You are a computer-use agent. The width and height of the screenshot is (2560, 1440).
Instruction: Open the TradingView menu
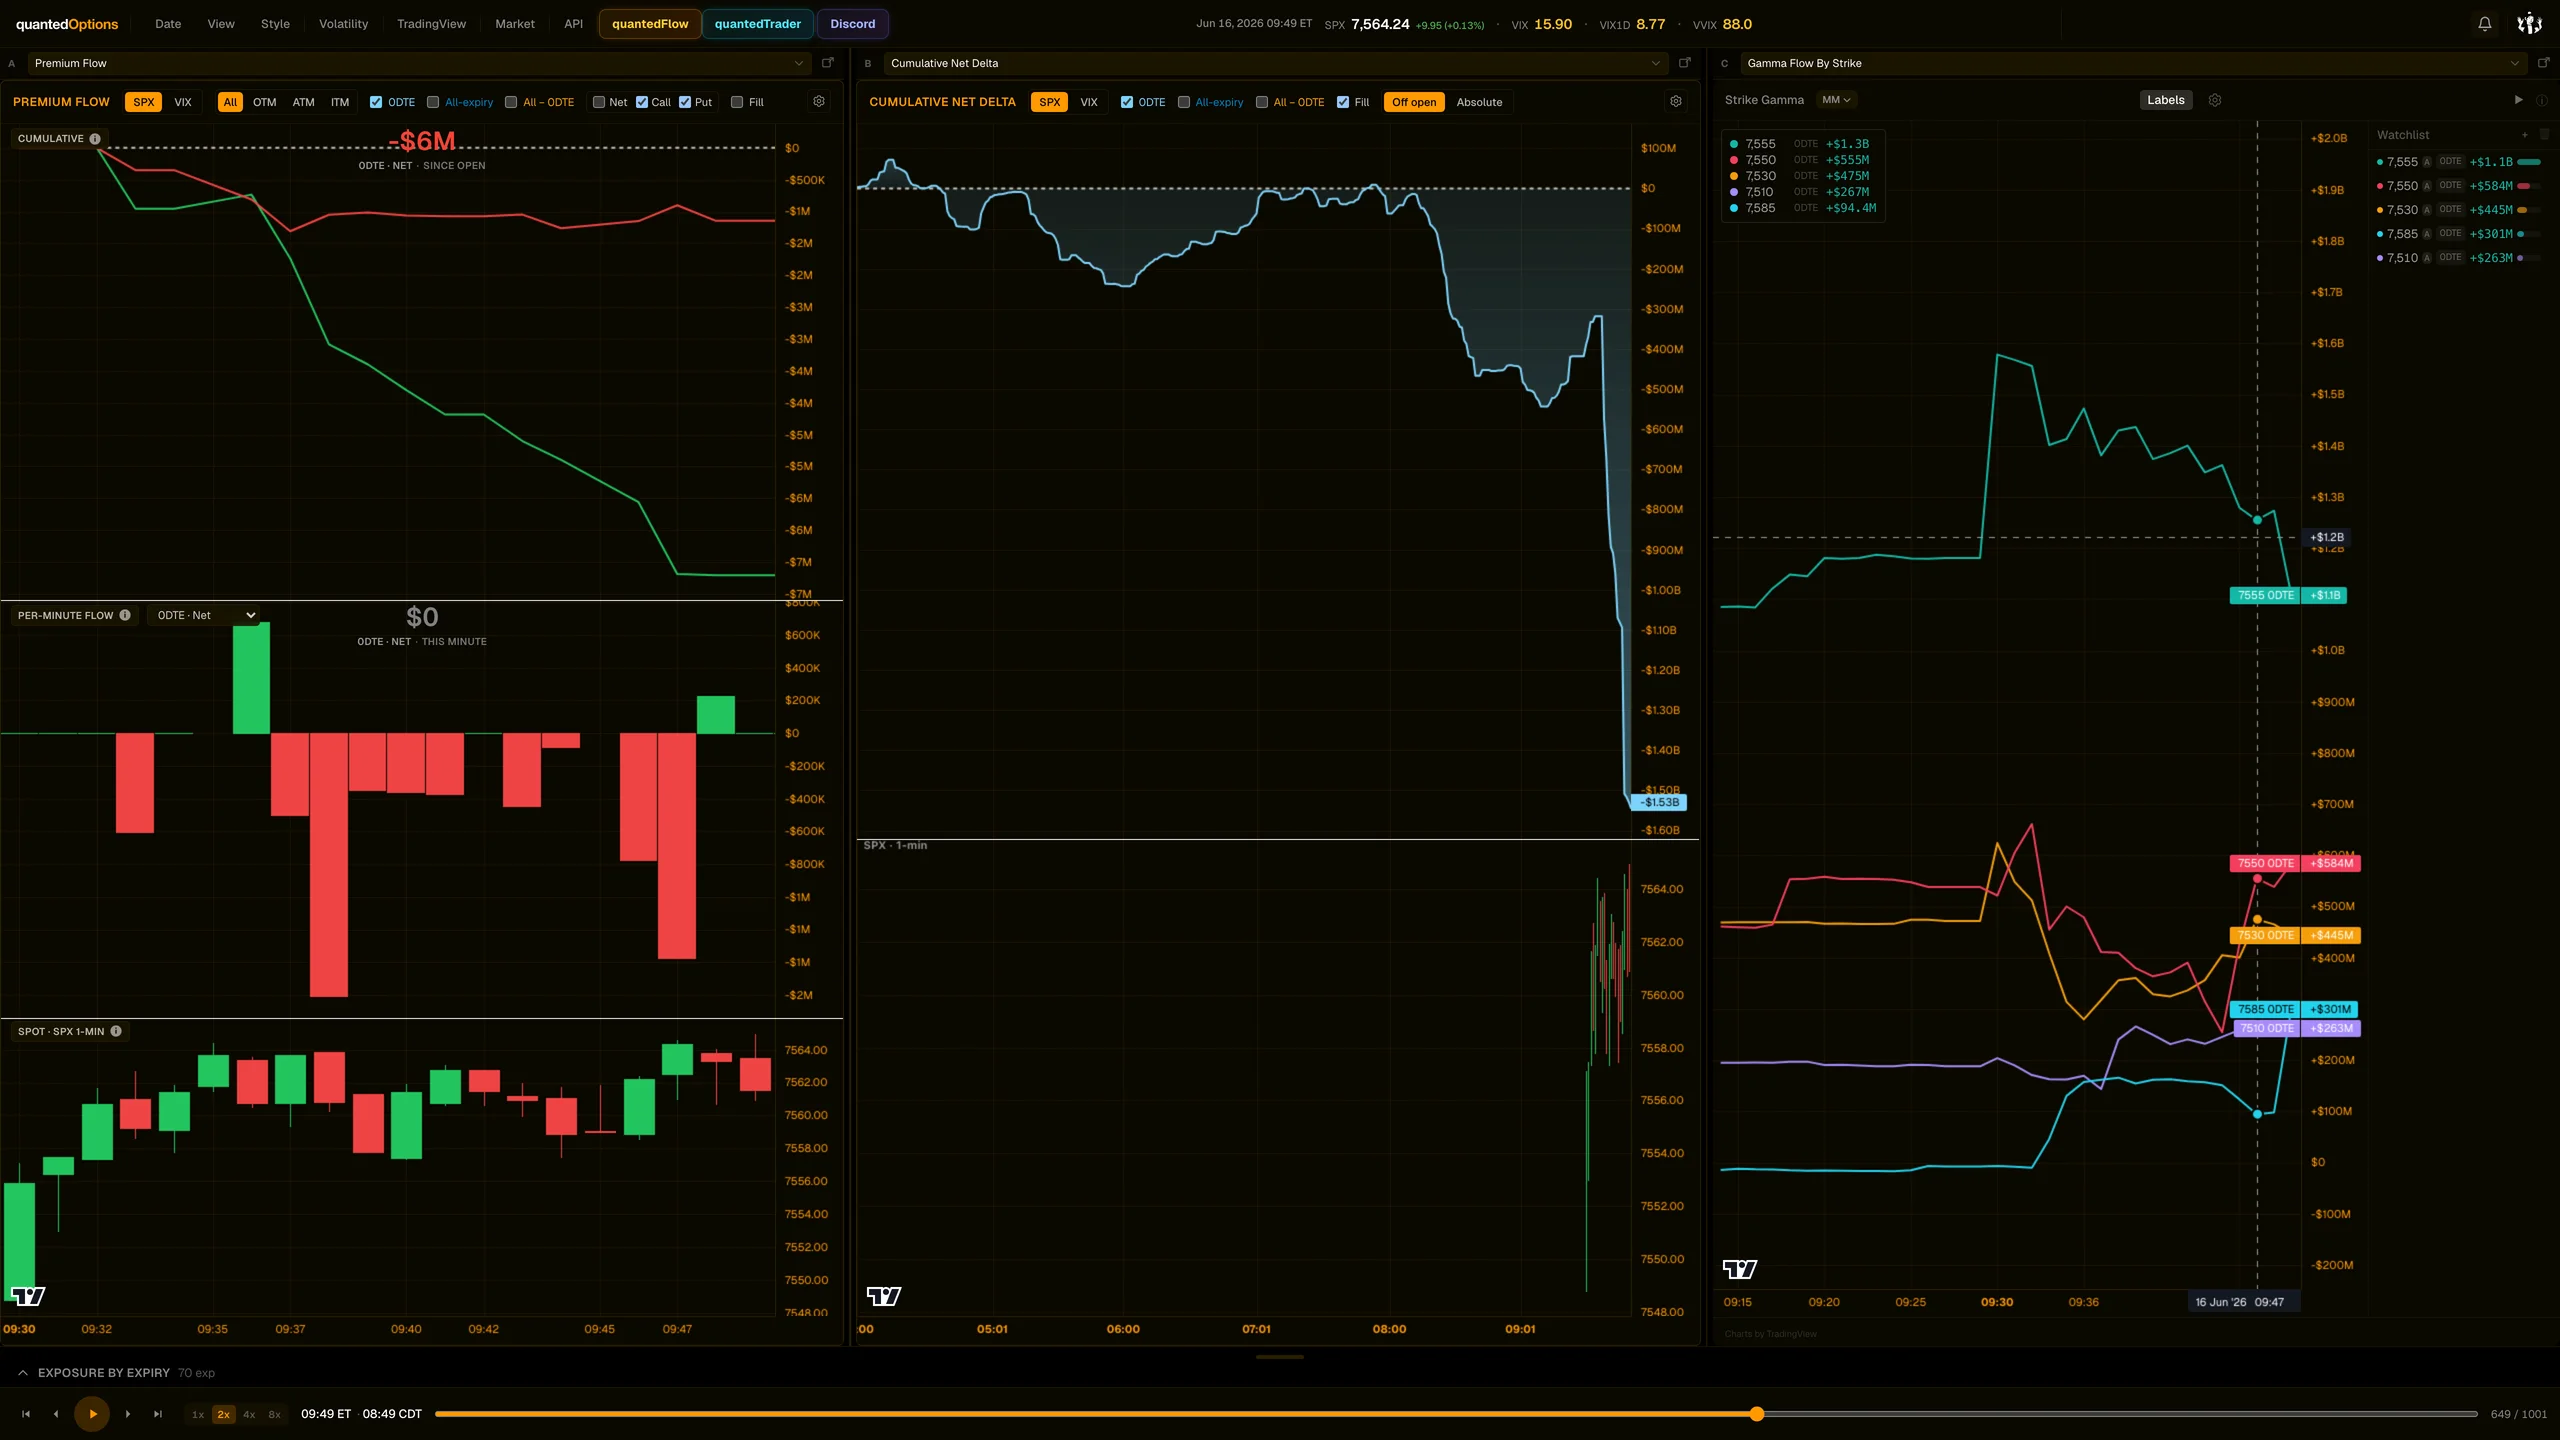click(431, 24)
